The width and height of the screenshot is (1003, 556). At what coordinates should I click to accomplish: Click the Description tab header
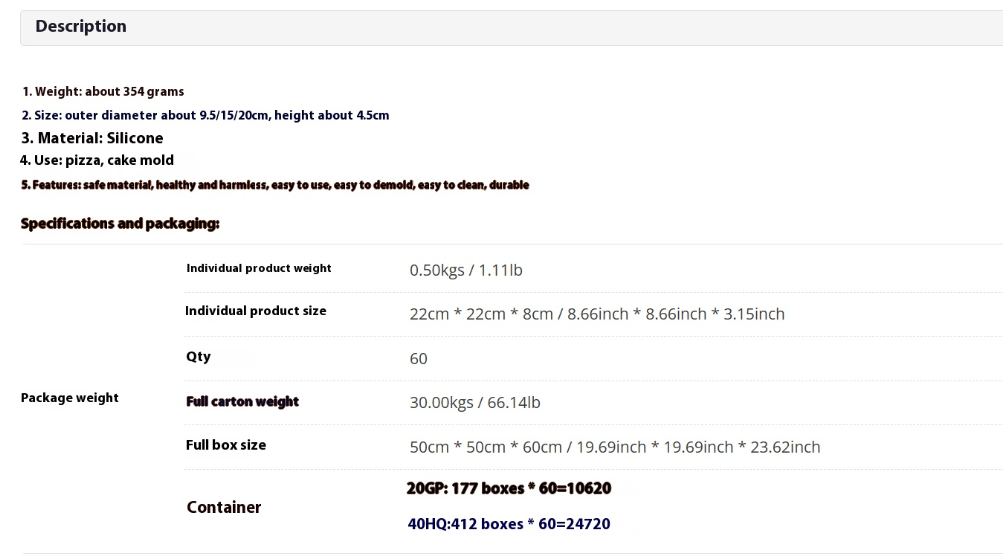click(x=81, y=26)
